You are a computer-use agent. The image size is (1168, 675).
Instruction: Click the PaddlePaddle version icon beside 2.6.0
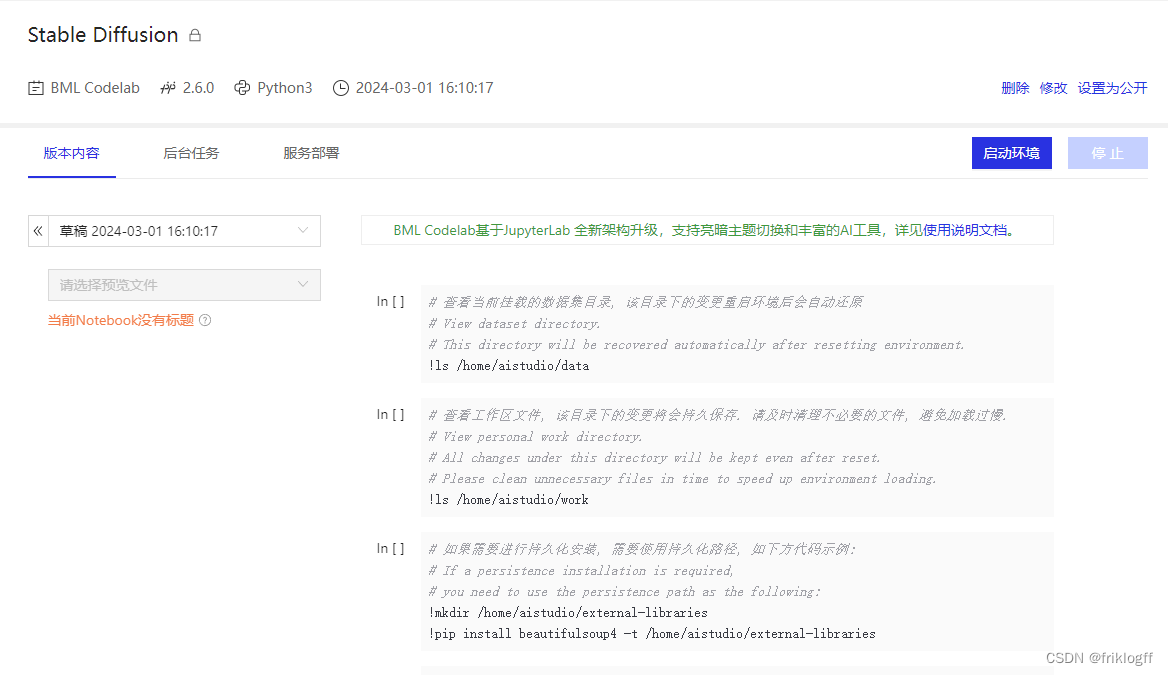pyautogui.click(x=168, y=88)
